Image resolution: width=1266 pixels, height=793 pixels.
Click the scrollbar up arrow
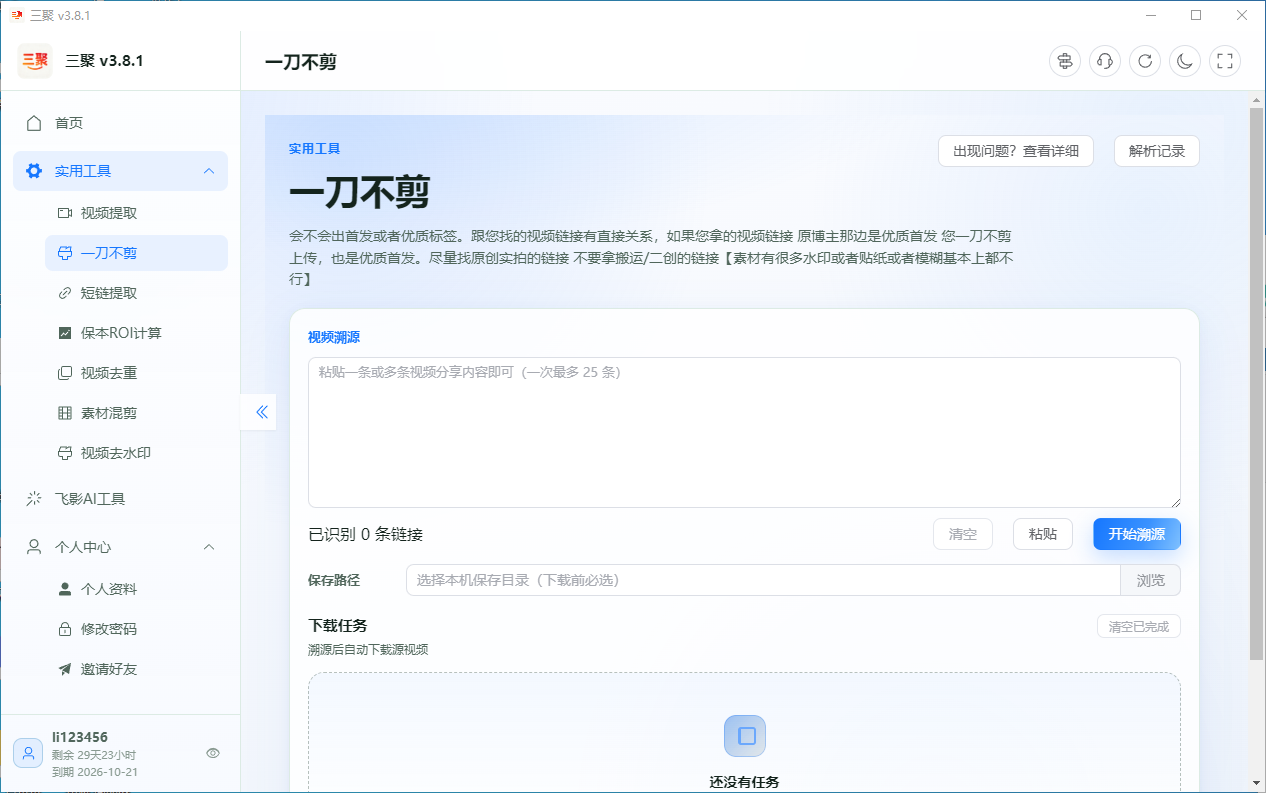coord(1257,99)
